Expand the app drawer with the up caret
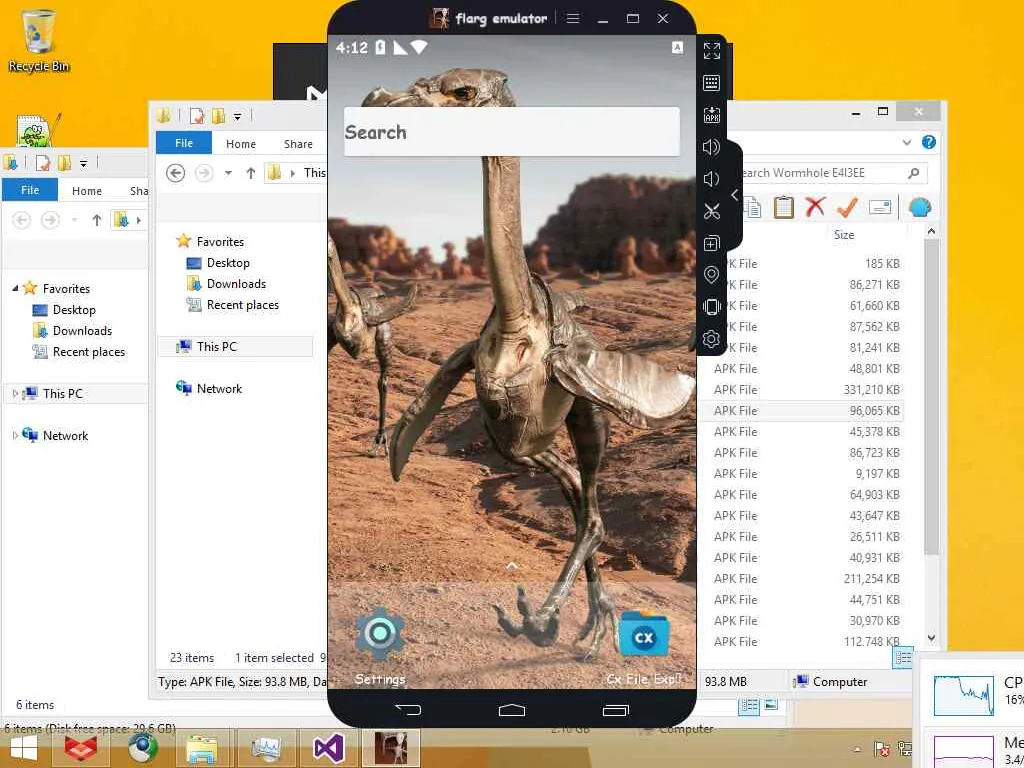This screenshot has width=1024, height=768. 512,566
